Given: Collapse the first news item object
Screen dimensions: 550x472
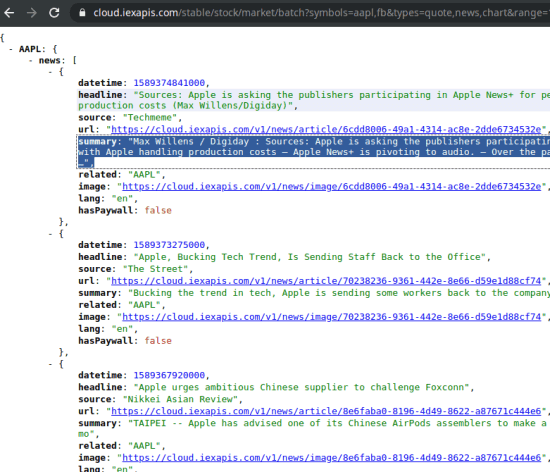Looking at the screenshot, I should 51,72.
